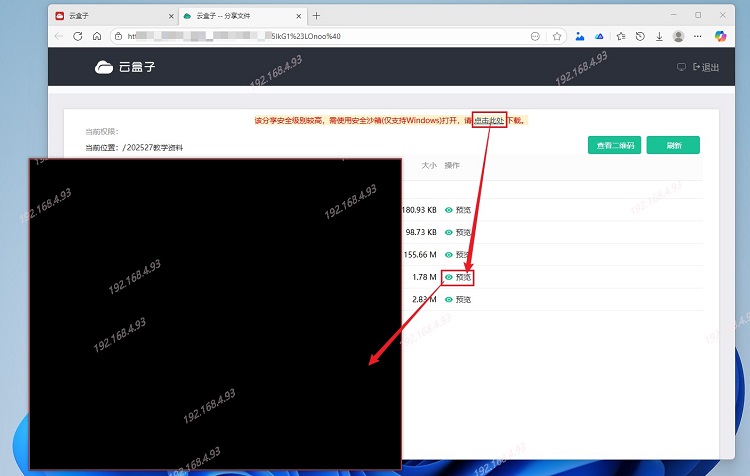Click the 查看二维码 button
The image size is (750, 476).
point(615,145)
